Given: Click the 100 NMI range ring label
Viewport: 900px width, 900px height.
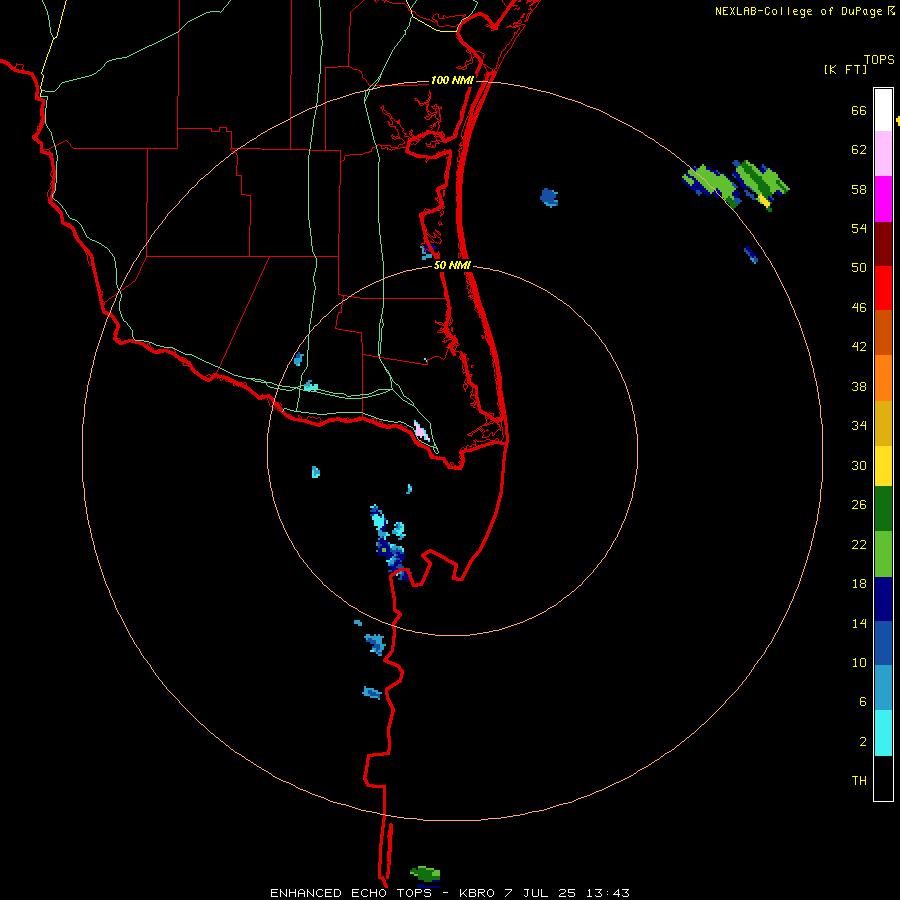Looking at the screenshot, I should [452, 80].
